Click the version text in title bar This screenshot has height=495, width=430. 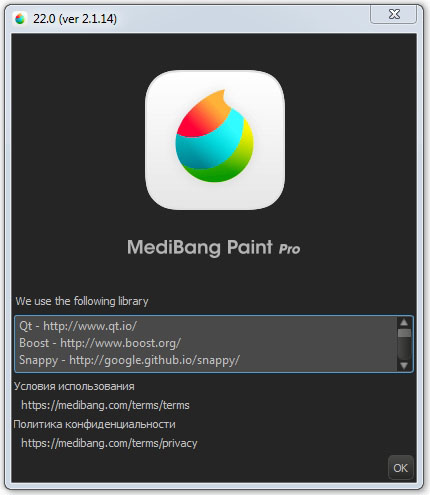click(75, 19)
